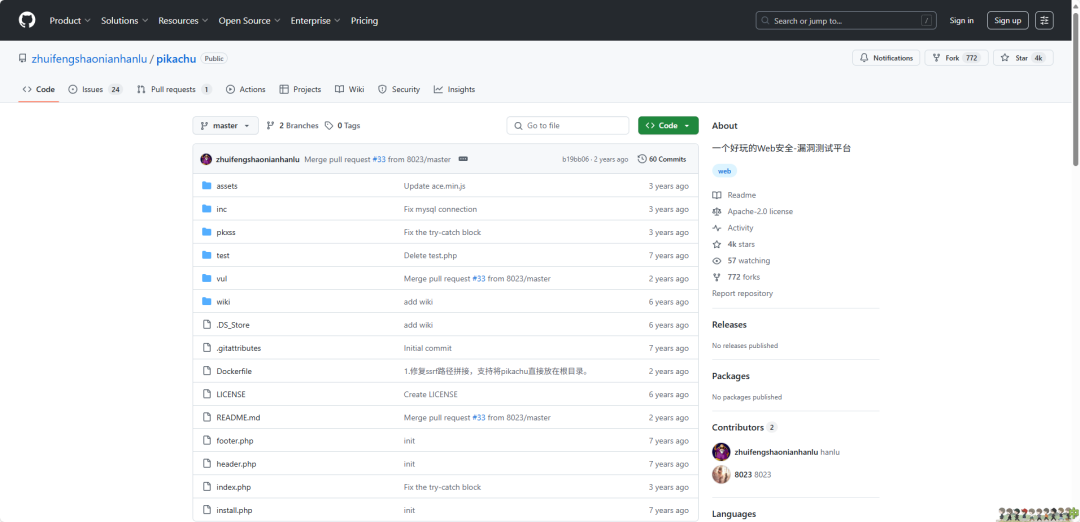
Task: Click the 8023 contributor avatar
Action: pyautogui.click(x=721, y=474)
